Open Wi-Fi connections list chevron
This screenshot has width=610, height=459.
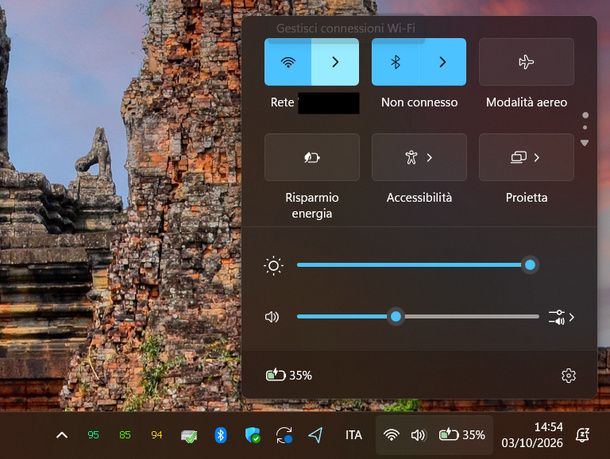tap(335, 62)
